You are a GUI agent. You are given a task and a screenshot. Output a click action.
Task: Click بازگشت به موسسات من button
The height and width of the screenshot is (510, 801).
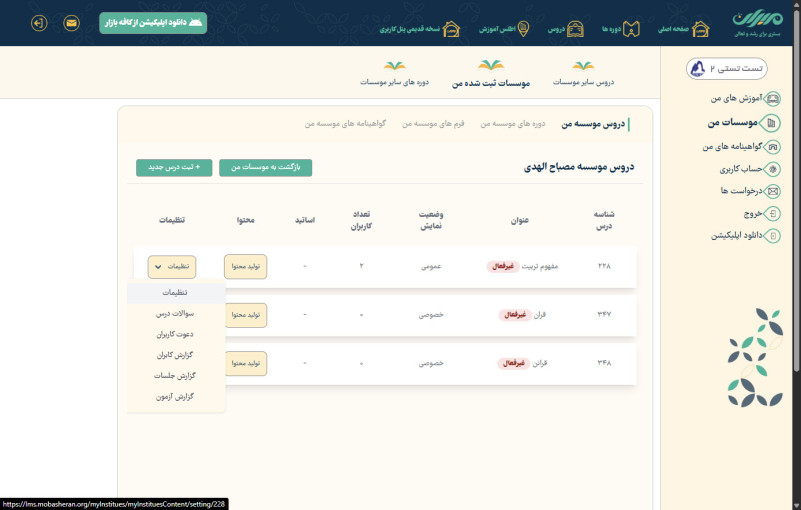tap(265, 167)
